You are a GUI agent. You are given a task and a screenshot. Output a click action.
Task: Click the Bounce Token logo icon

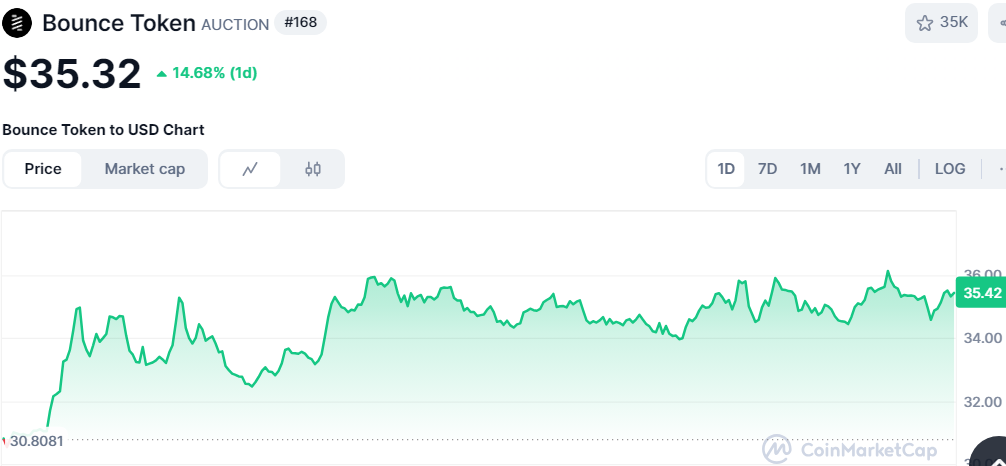(x=17, y=24)
